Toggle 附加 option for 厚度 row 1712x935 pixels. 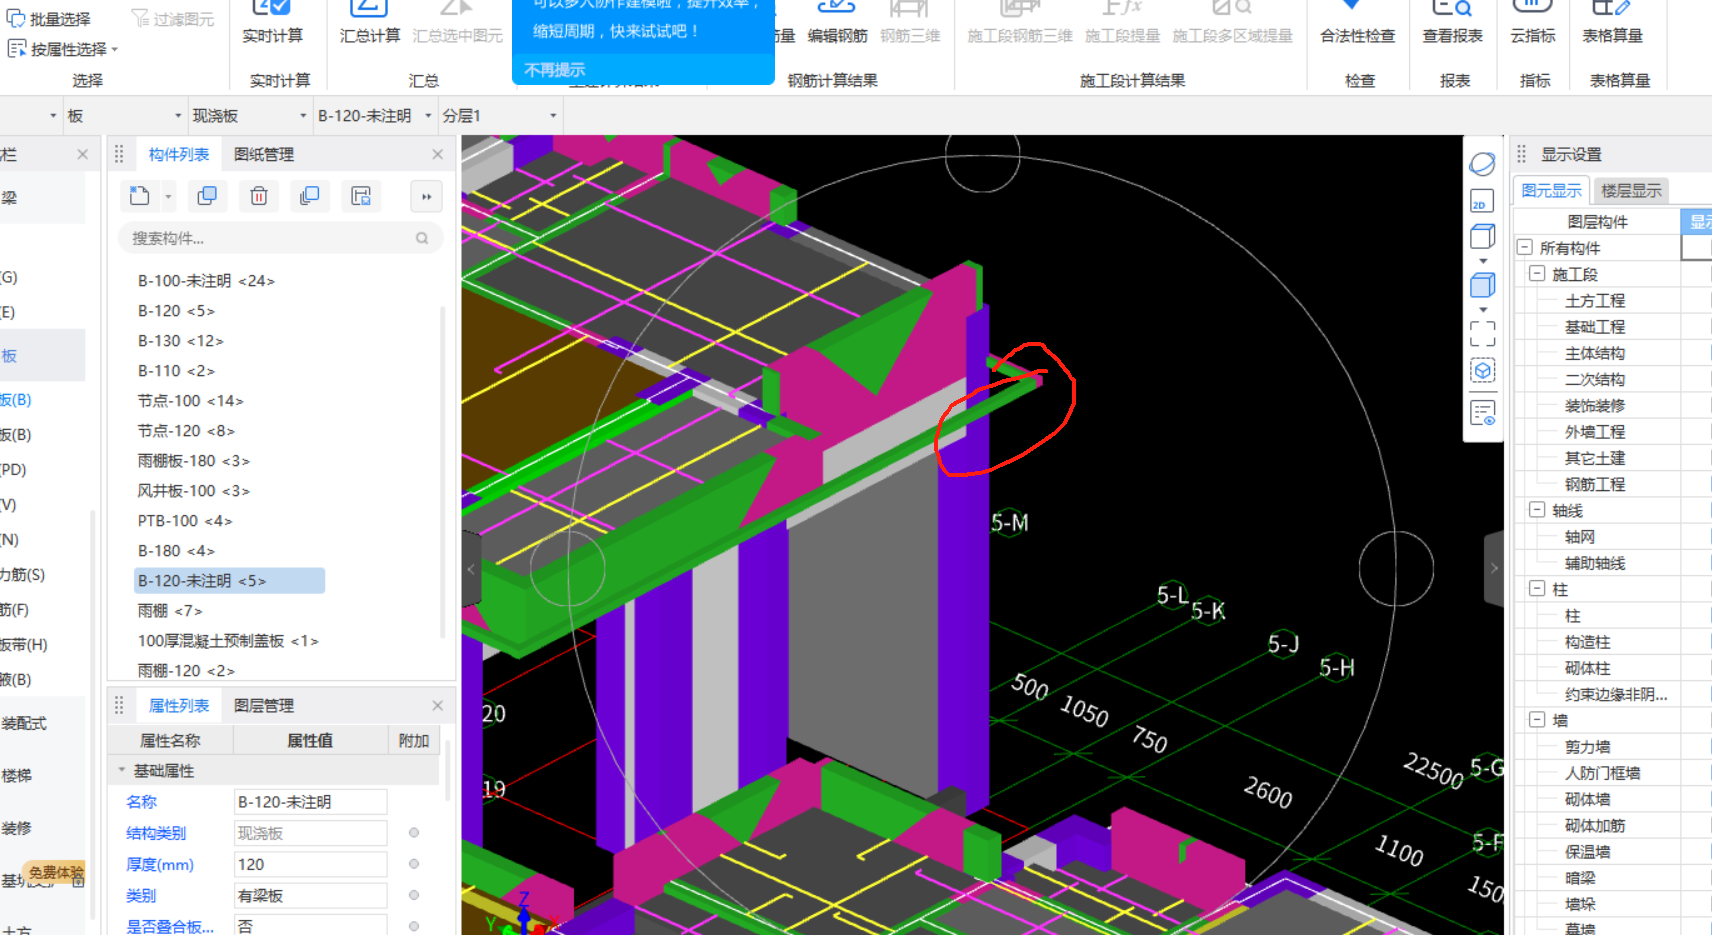[414, 864]
